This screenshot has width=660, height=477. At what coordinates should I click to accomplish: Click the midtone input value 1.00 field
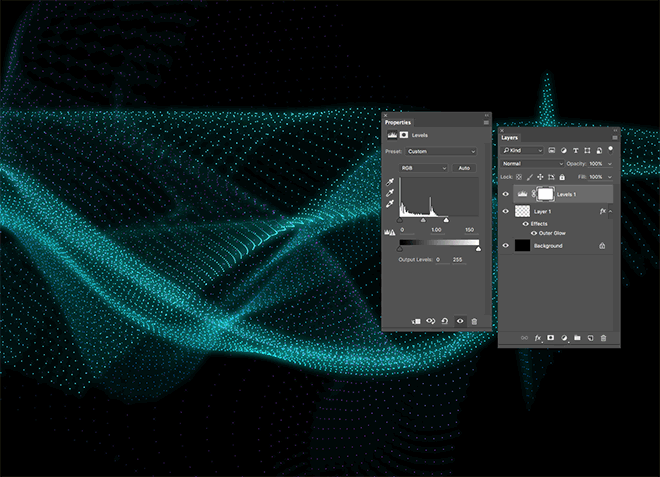[437, 230]
